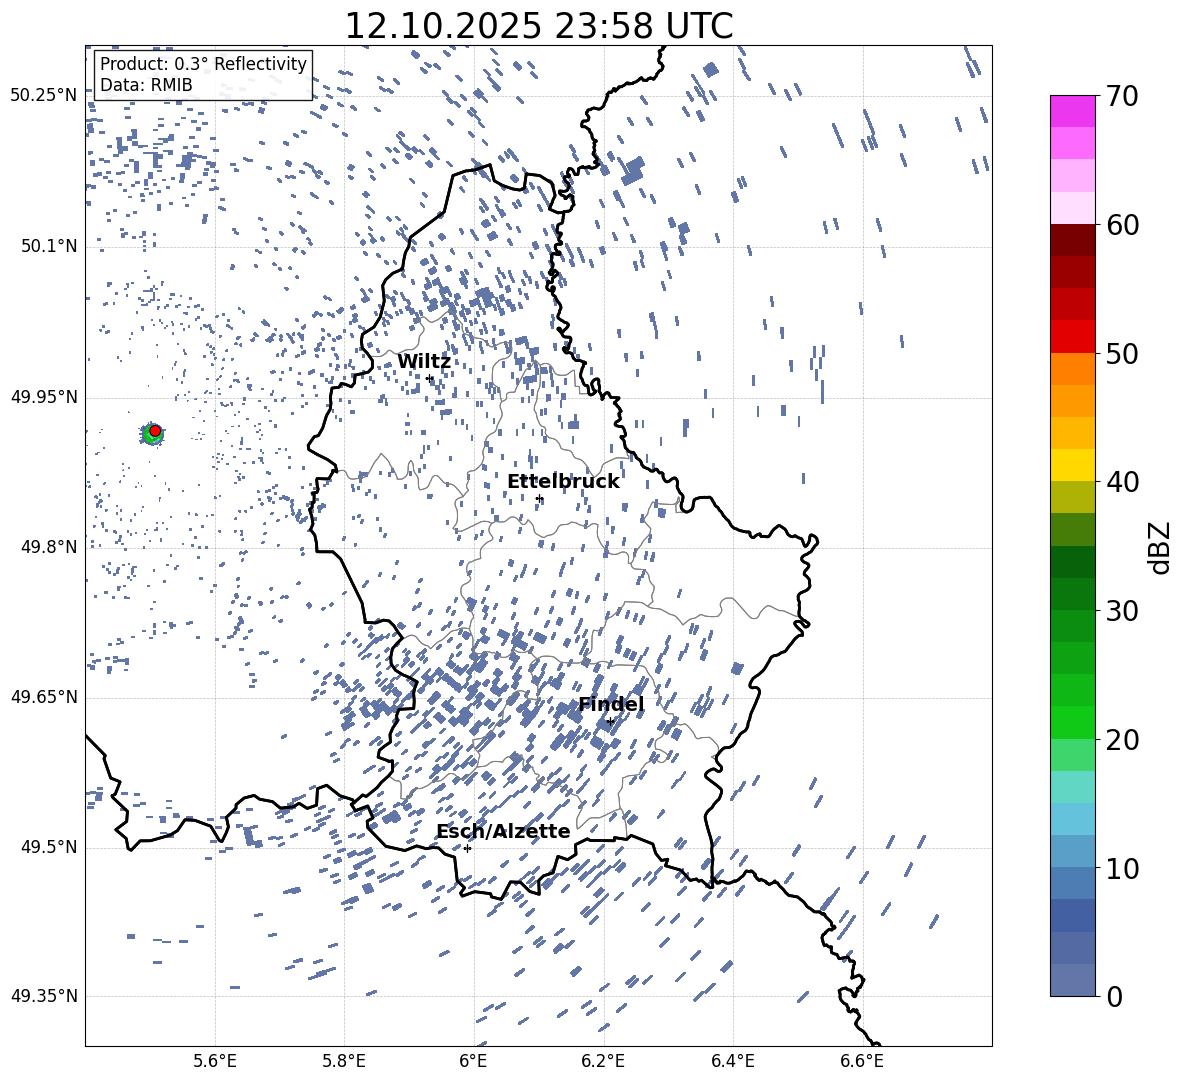This screenshot has height=1081, width=1184.
Task: Click the red radar marker dot
Action: click(155, 430)
